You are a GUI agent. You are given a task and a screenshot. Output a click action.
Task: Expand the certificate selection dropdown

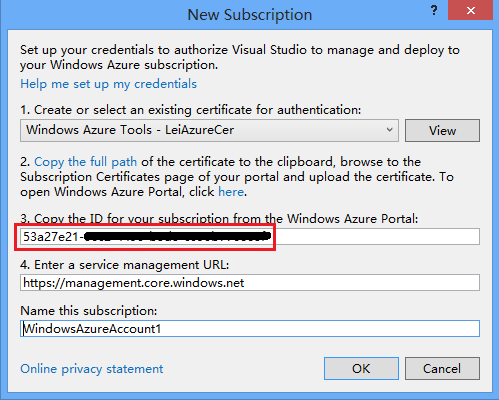coord(209,130)
